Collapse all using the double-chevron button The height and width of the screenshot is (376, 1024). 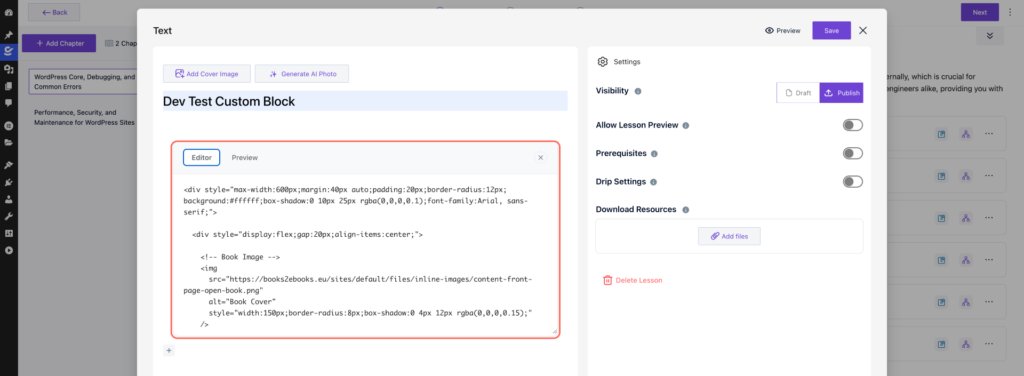tap(989, 36)
